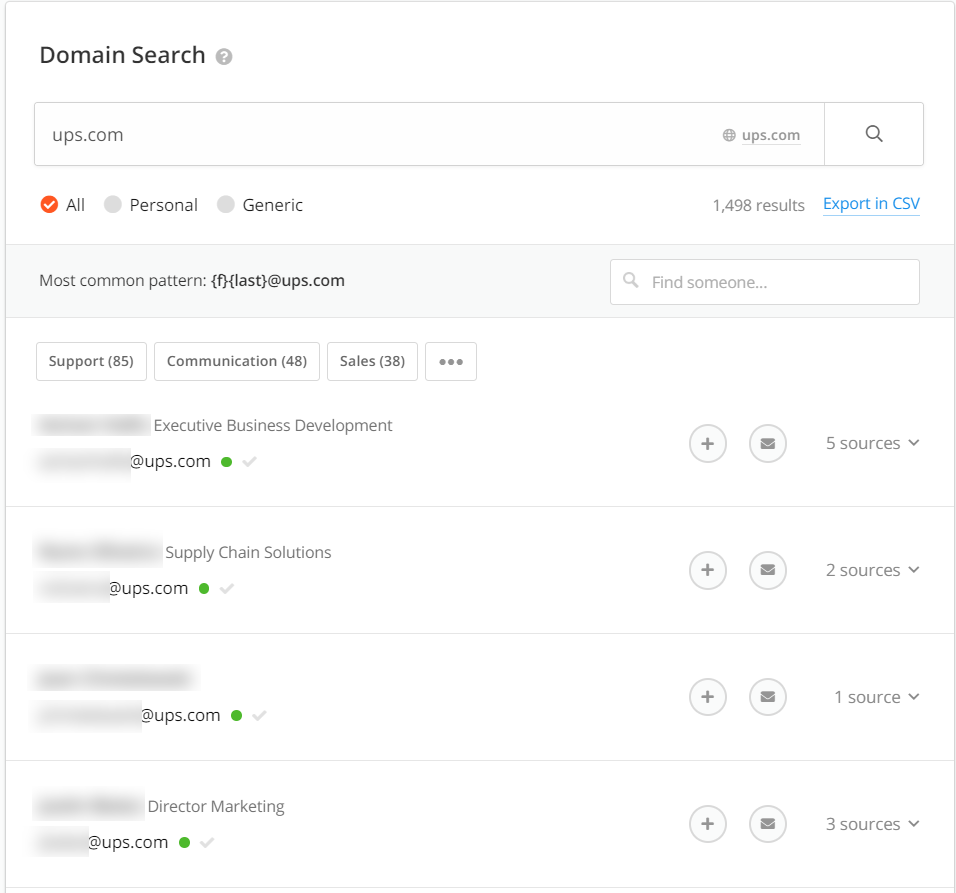Click the green dot beside Director Marketing email
Viewport: 956px width, 893px height.
pos(184,842)
